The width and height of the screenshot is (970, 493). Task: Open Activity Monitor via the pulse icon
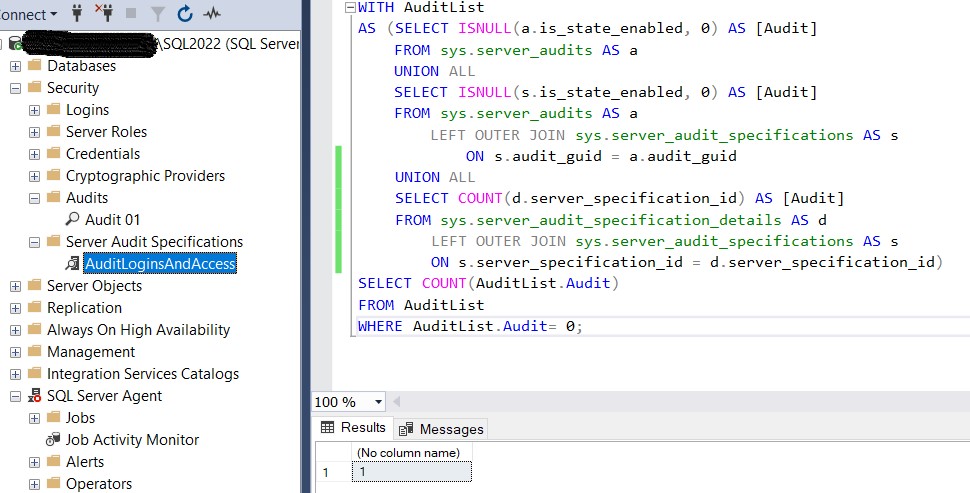point(212,14)
